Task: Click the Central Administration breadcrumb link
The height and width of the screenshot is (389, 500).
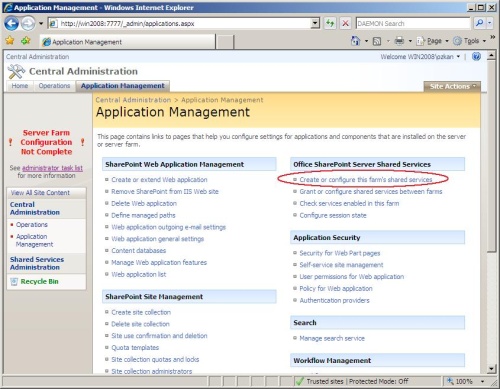Action: 133,100
